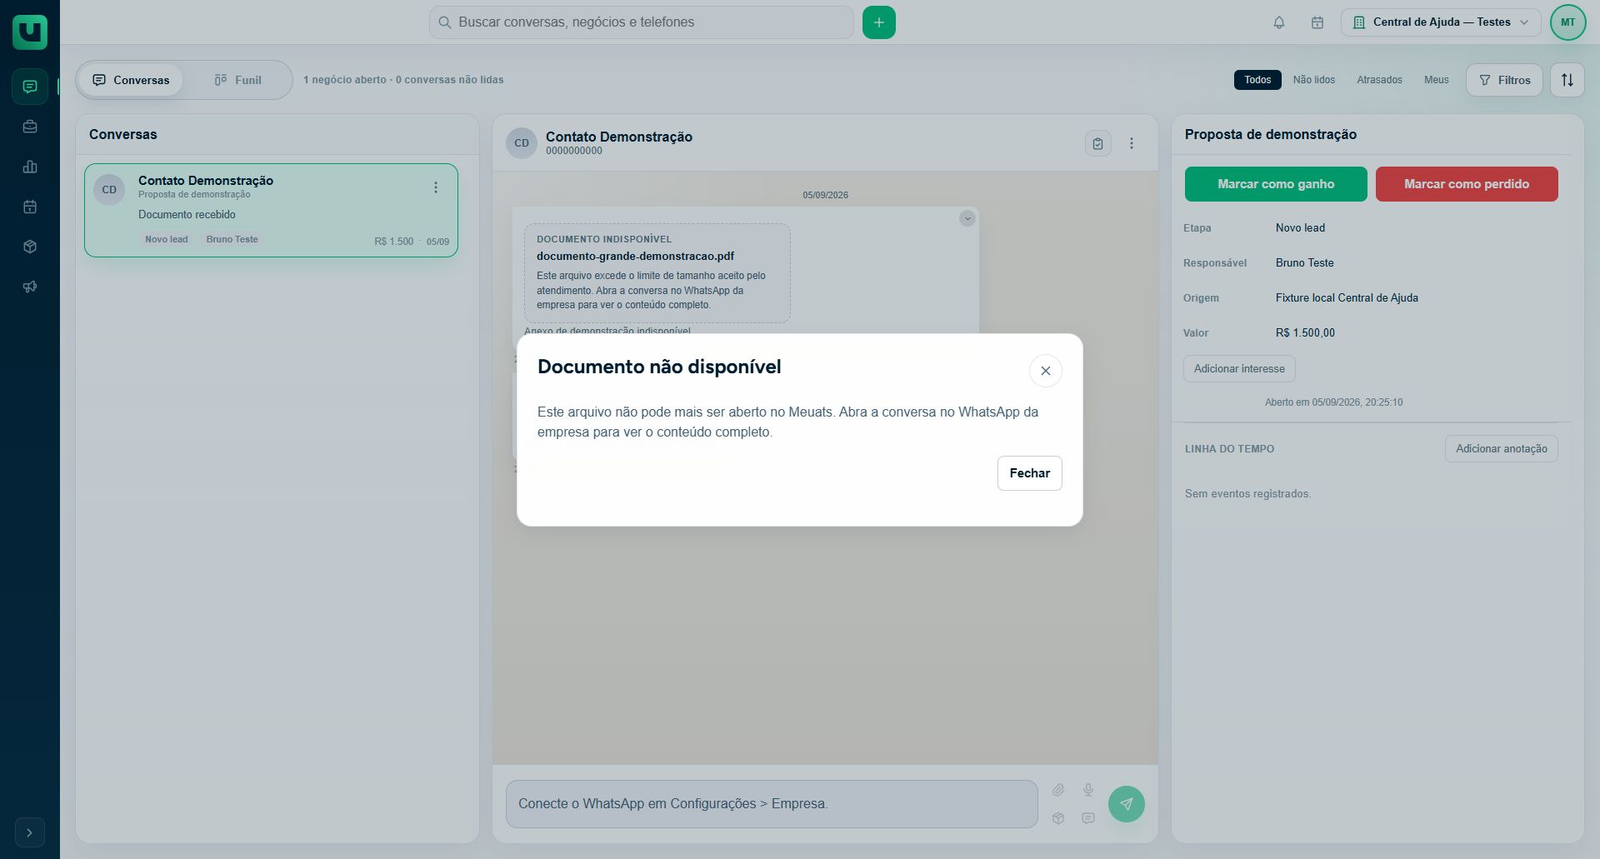Expand the sidebar with chevron arrow
Image resolution: width=1600 pixels, height=859 pixels.
tap(30, 832)
